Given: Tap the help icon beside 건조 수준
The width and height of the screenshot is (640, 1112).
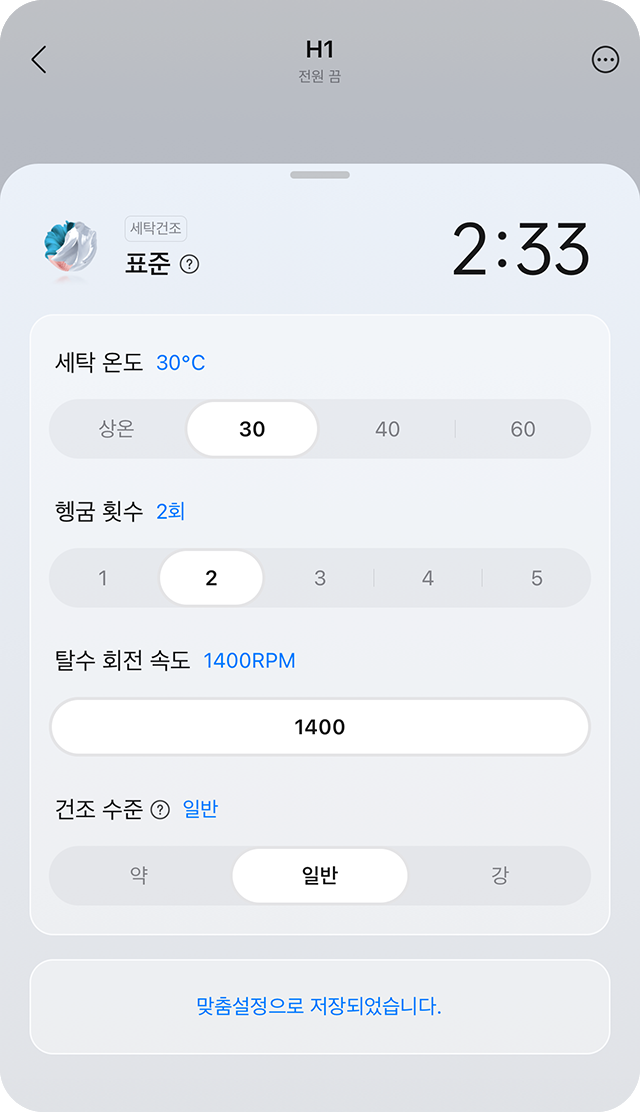Looking at the screenshot, I should (x=160, y=810).
